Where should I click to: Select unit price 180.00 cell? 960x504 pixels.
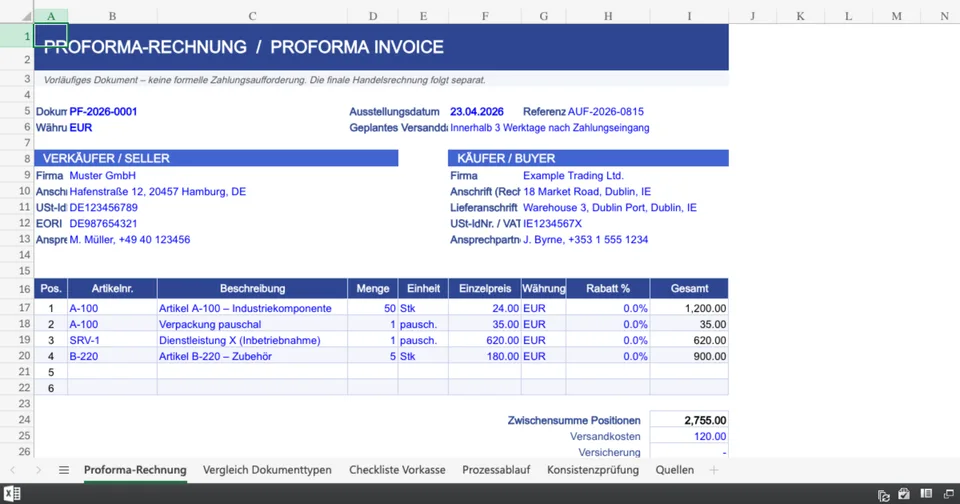click(485, 356)
